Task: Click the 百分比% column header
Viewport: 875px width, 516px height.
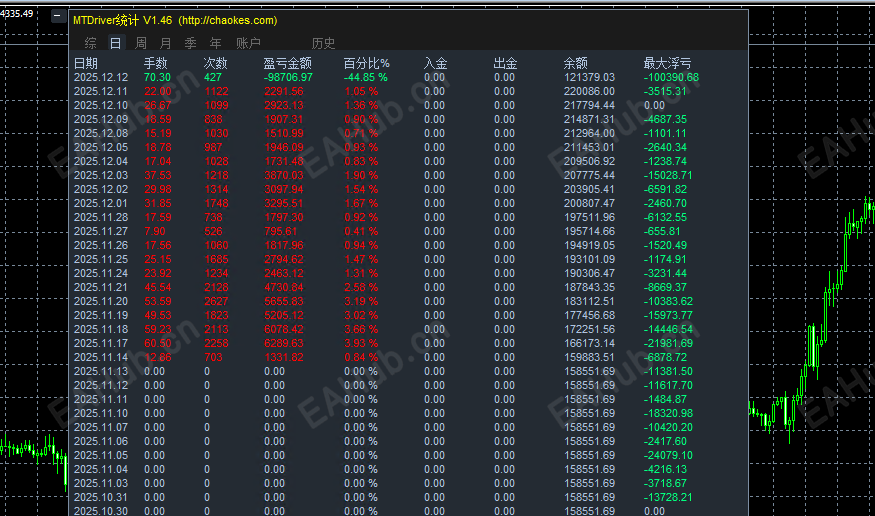Action: coord(366,63)
